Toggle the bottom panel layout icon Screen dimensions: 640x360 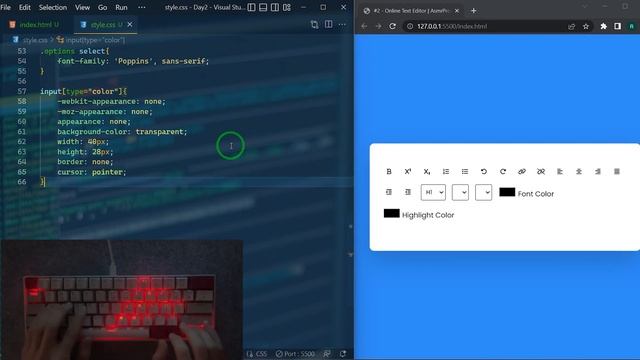click(263, 7)
